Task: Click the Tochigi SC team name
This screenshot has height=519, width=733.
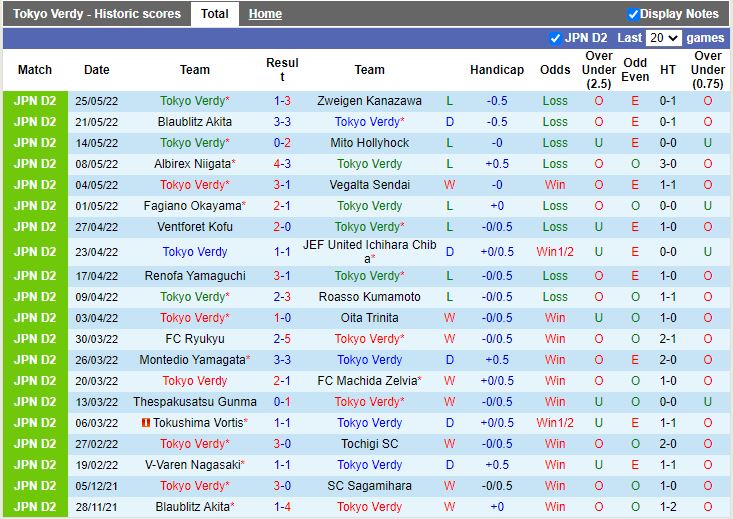Action: pos(369,444)
